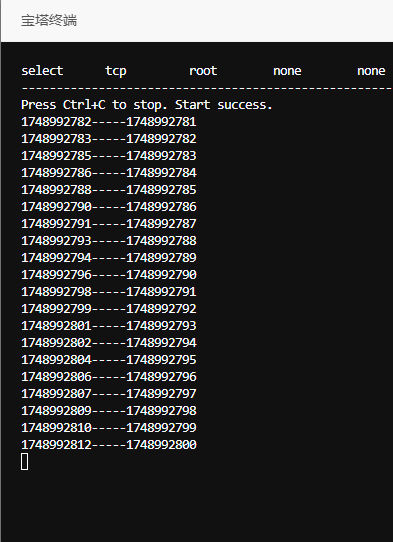Click the dashed separator line under header
Screen dimensions: 393x542
click(x=207, y=88)
